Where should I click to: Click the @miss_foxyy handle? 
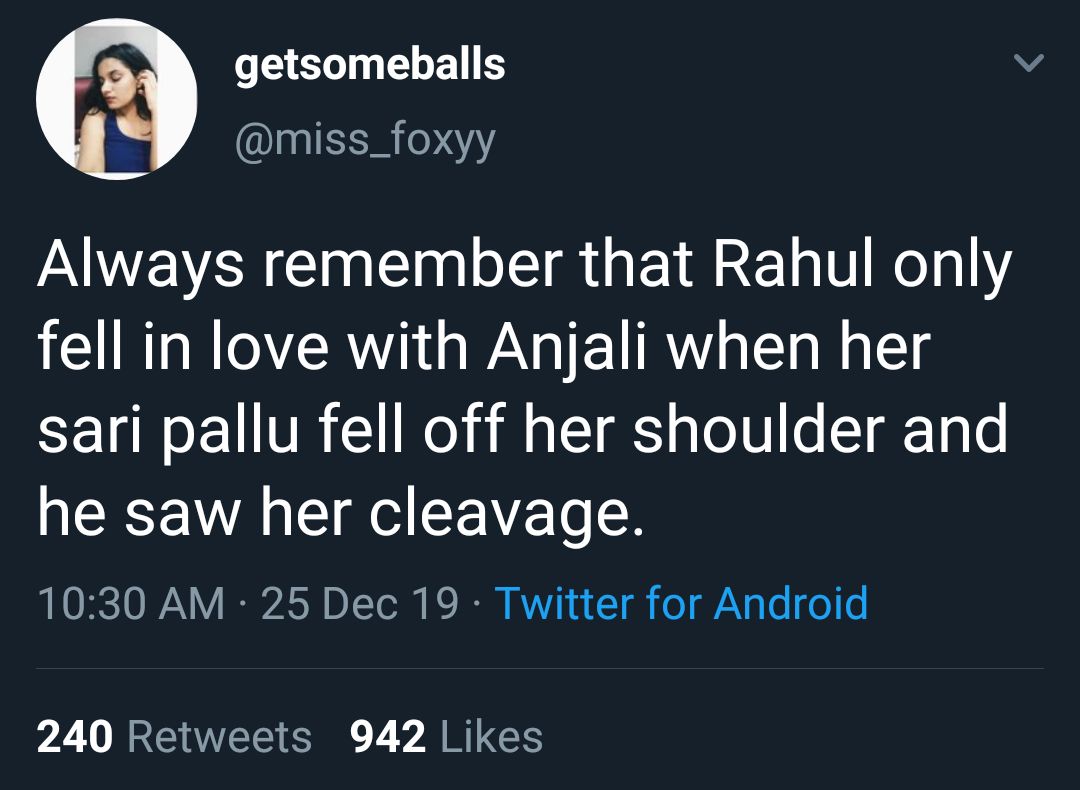click(364, 141)
